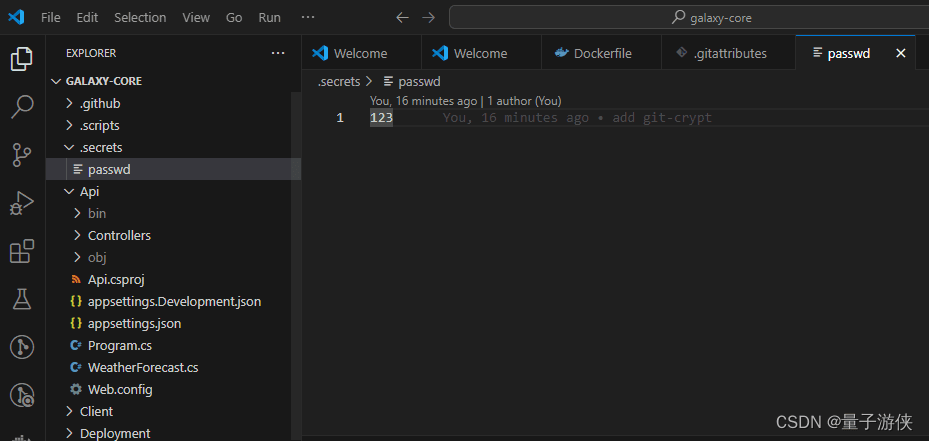The height and width of the screenshot is (441, 929).
Task: Click line number 1 in gutter
Action: coord(339,118)
